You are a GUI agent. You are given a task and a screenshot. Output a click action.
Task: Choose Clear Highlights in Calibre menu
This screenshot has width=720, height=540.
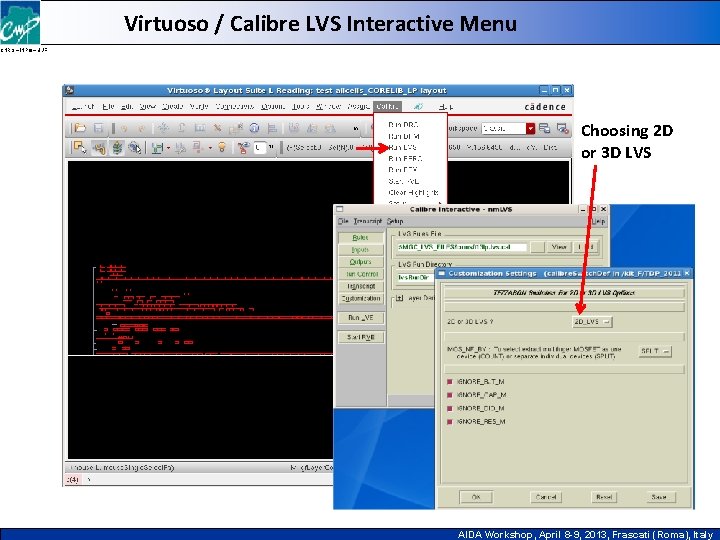tap(413, 192)
